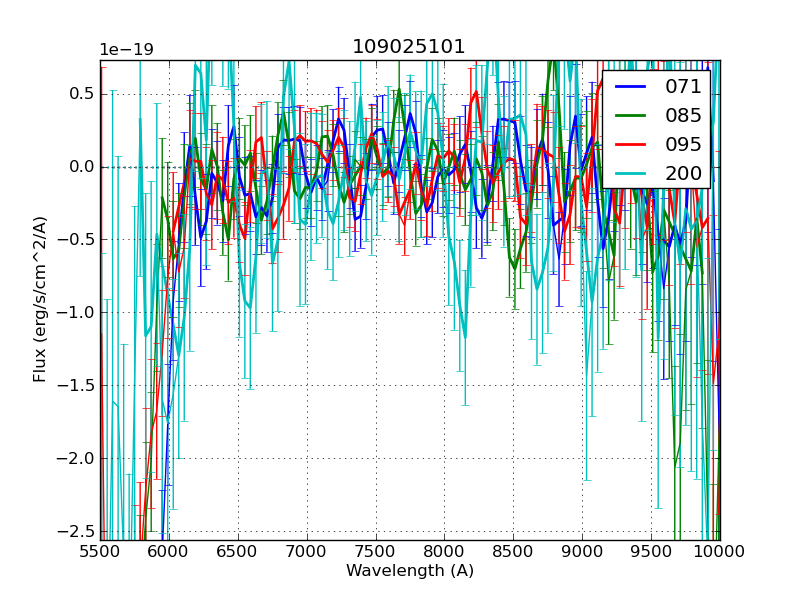Screen dimensions: 800x600
Task: Click the cyan line swatch in legend
Action: (632, 173)
